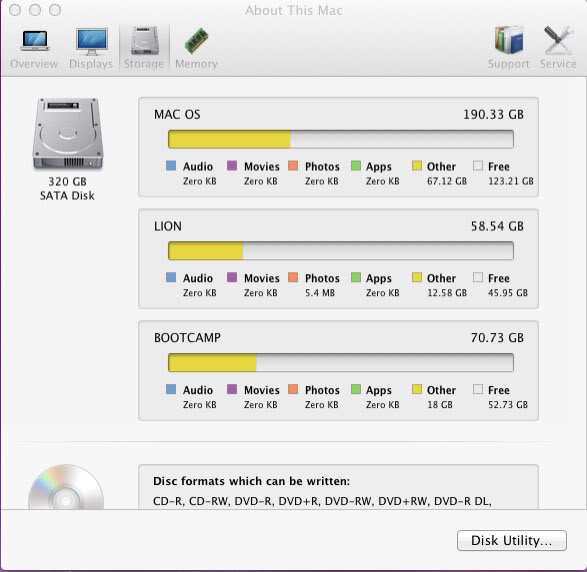Click the green Apps swatch under MAC OS
The height and width of the screenshot is (572, 587).
356,165
